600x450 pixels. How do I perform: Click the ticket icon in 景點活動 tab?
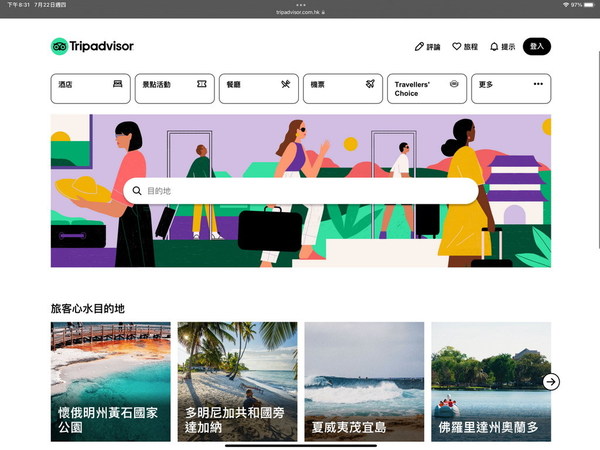coord(202,84)
